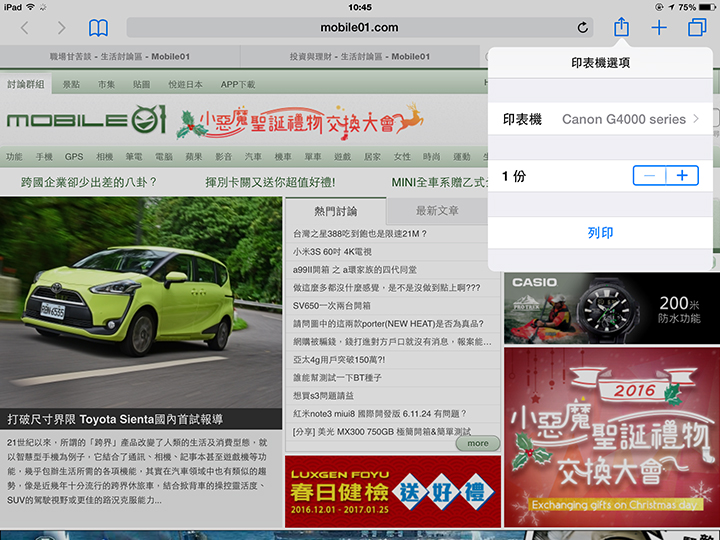Open 女性 category menu
720x540 pixels.
402,157
